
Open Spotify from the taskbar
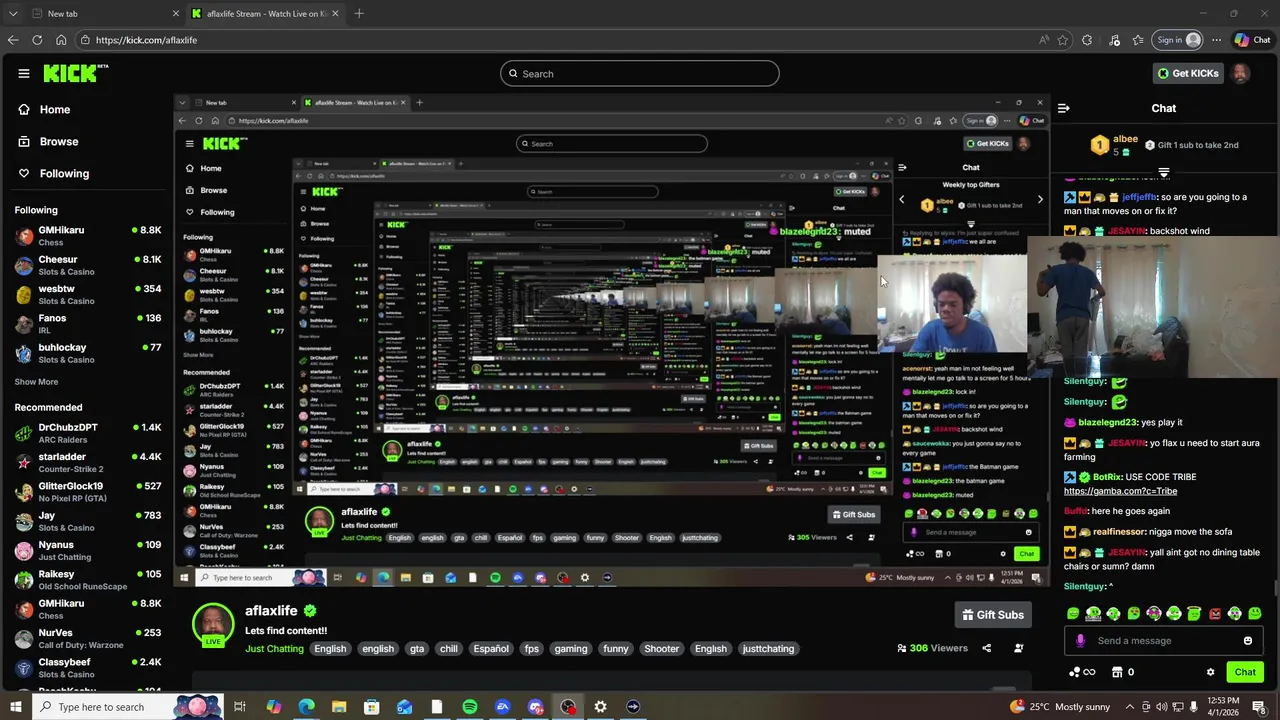pyautogui.click(x=470, y=707)
